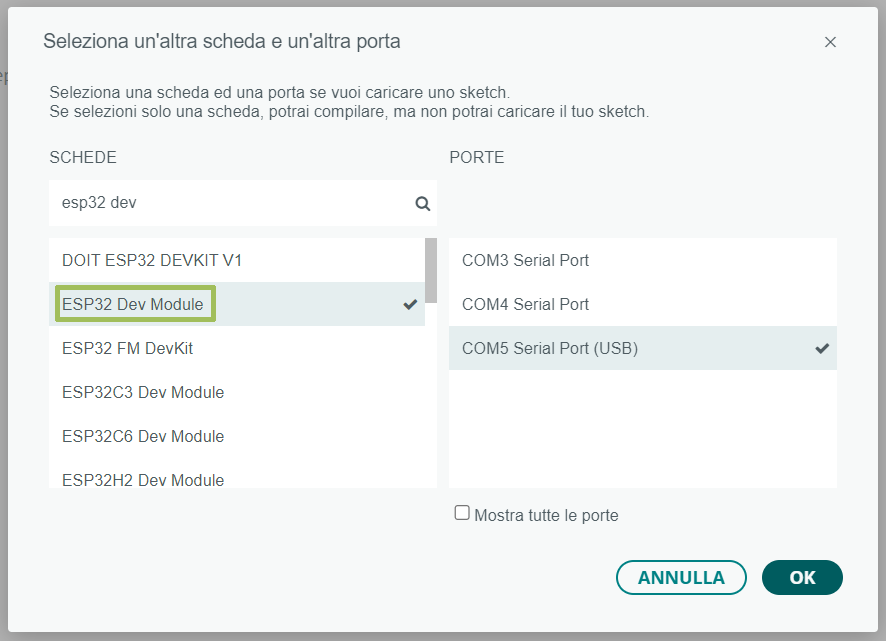The width and height of the screenshot is (886, 641).
Task: Confirm selection with OK button
Action: [x=802, y=578]
